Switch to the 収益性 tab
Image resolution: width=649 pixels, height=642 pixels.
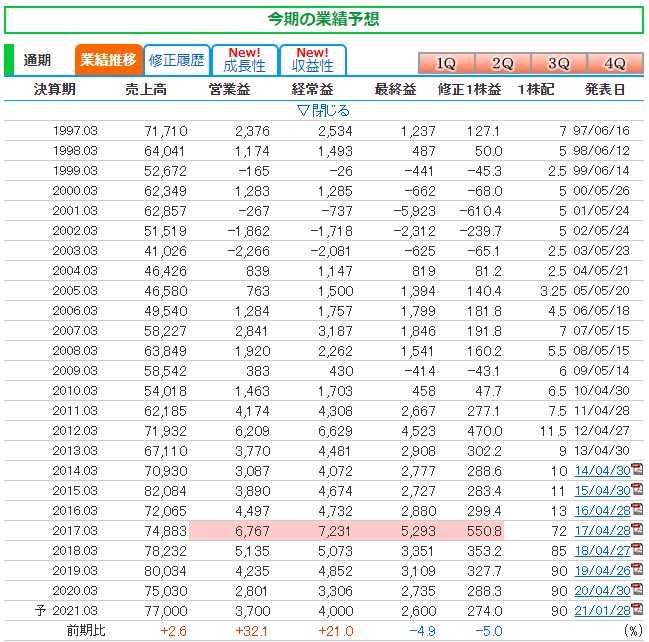313,60
